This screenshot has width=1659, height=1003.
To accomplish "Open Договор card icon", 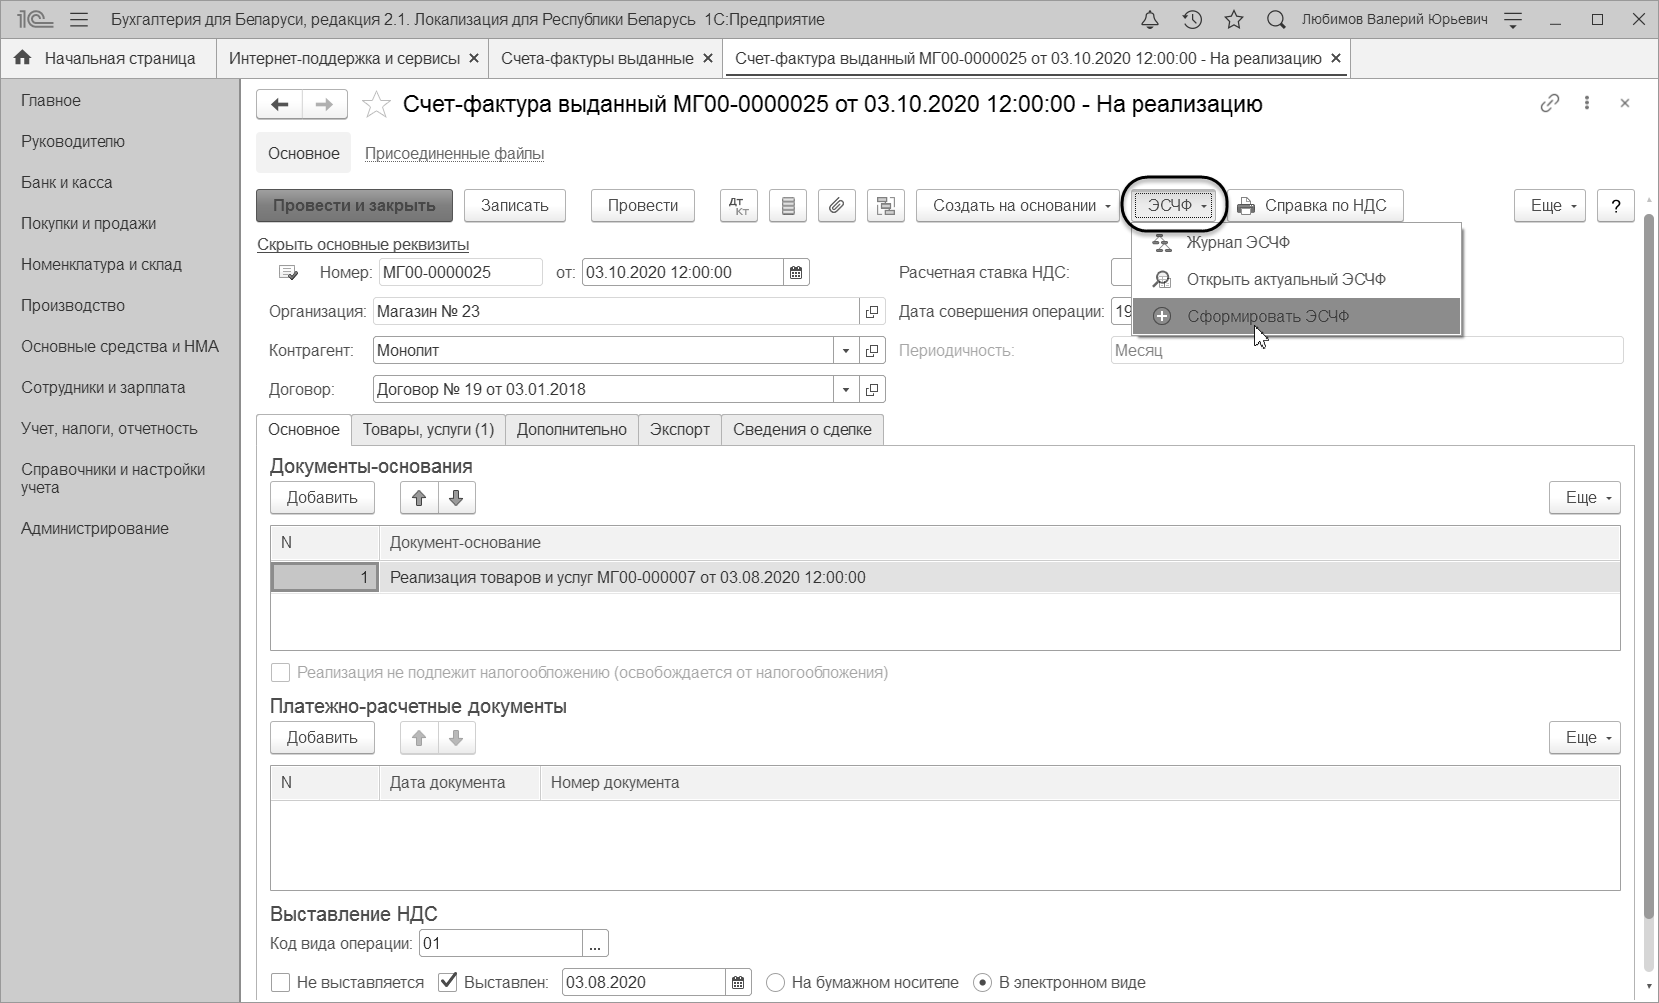I will 872,389.
